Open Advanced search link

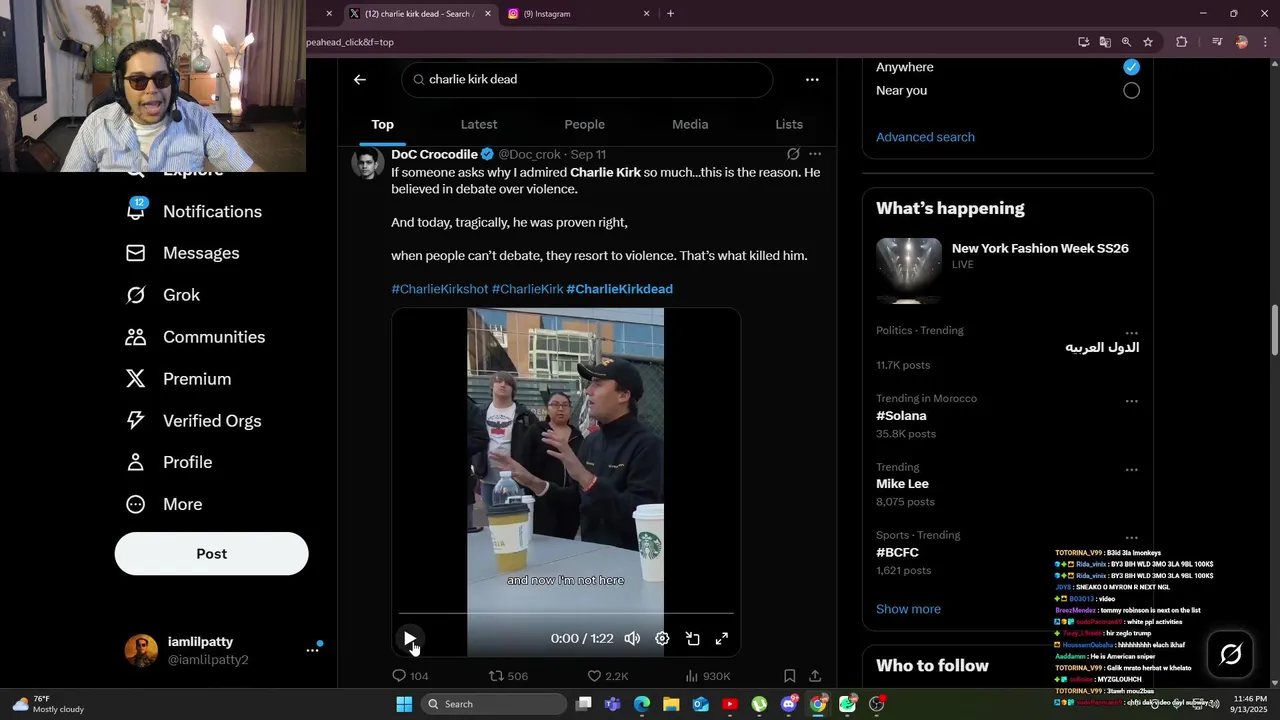(925, 137)
